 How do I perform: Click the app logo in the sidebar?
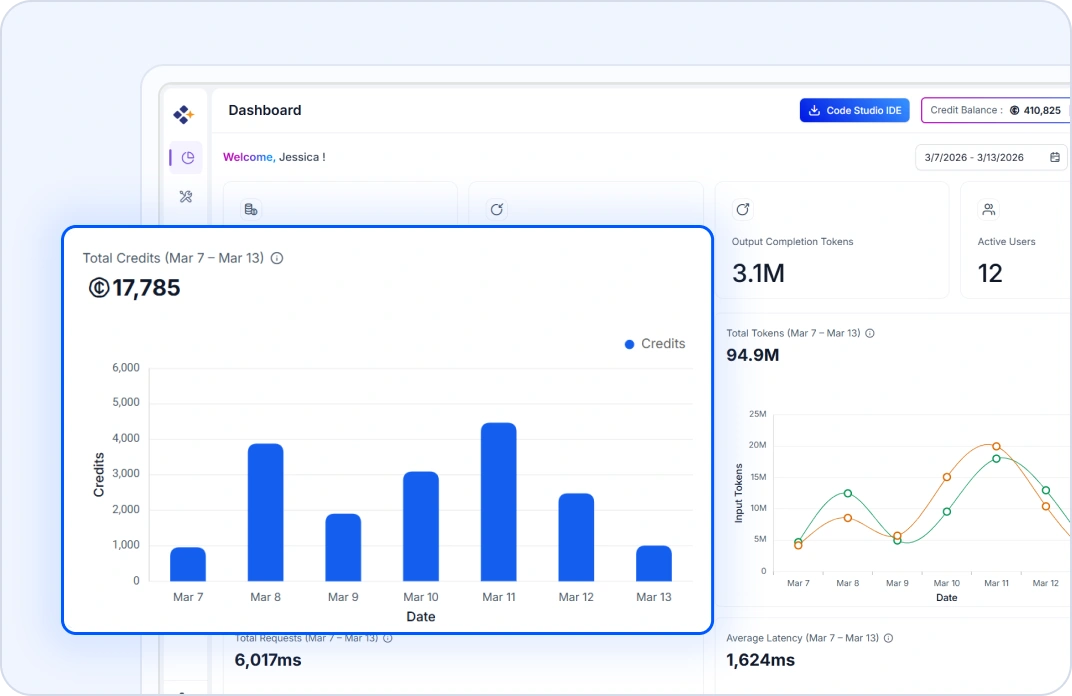tap(184, 113)
